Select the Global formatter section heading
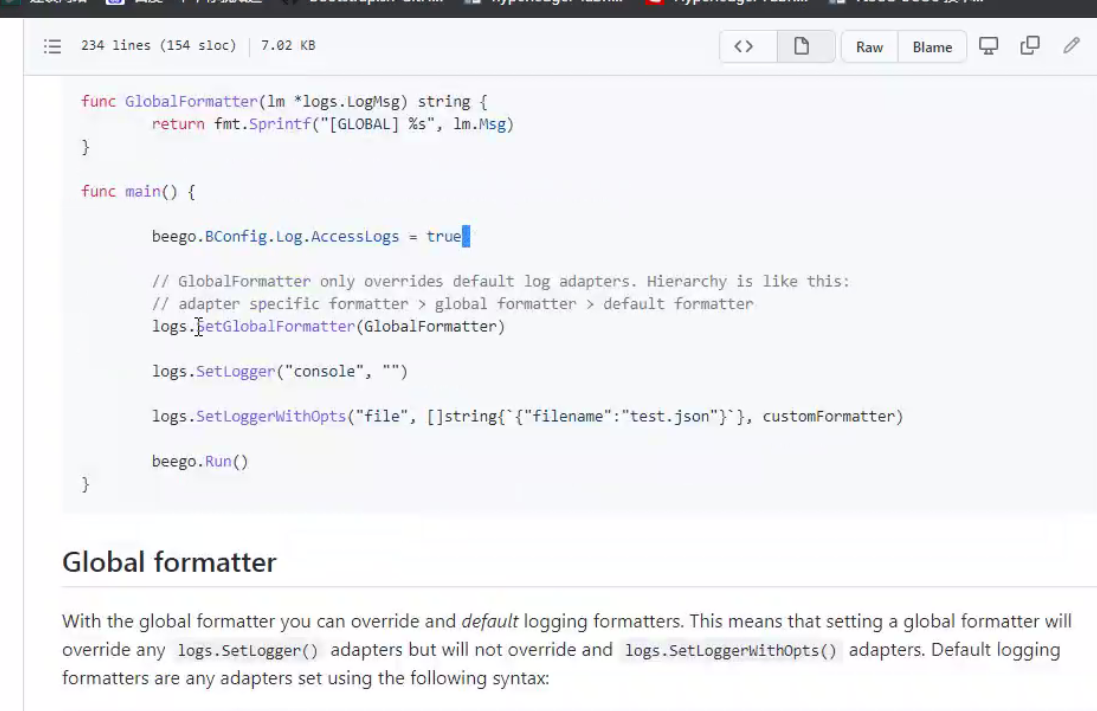Image resolution: width=1097 pixels, height=711 pixels. click(x=168, y=562)
